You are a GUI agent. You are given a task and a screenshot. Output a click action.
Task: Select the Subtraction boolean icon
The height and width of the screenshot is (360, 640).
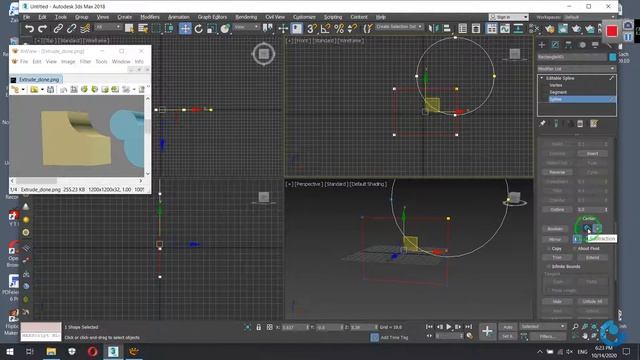[587, 229]
